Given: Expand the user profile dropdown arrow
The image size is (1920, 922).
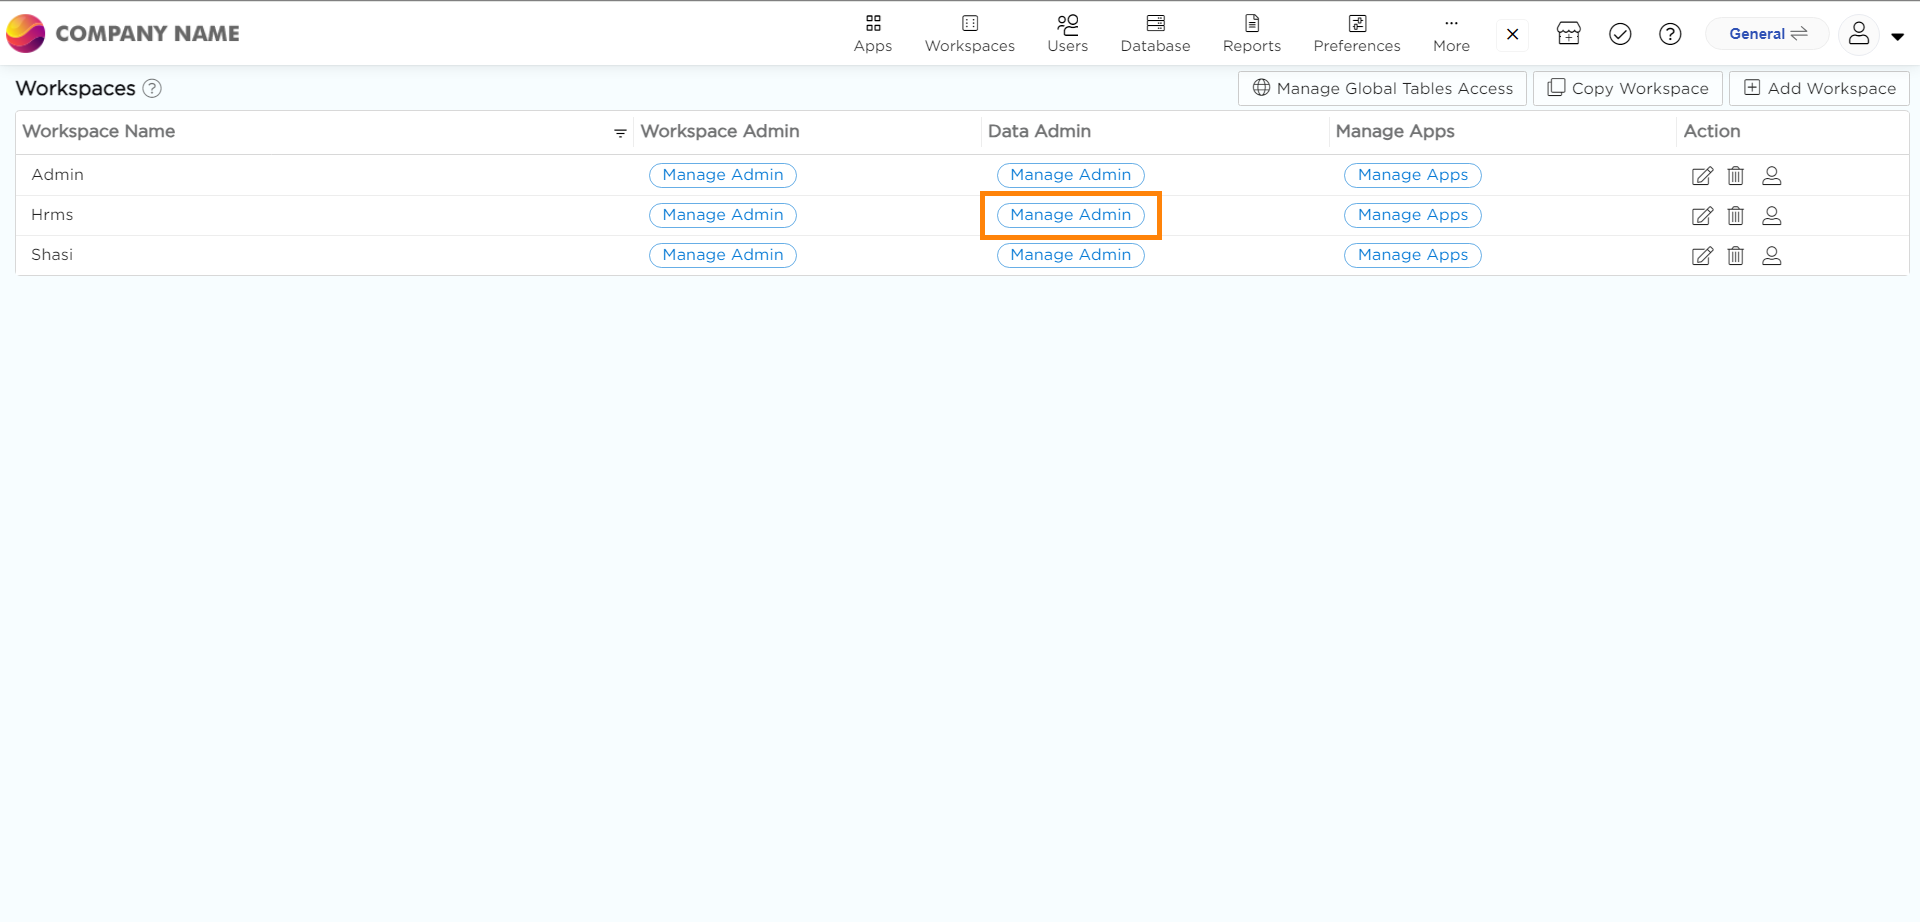Looking at the screenshot, I should (x=1897, y=36).
